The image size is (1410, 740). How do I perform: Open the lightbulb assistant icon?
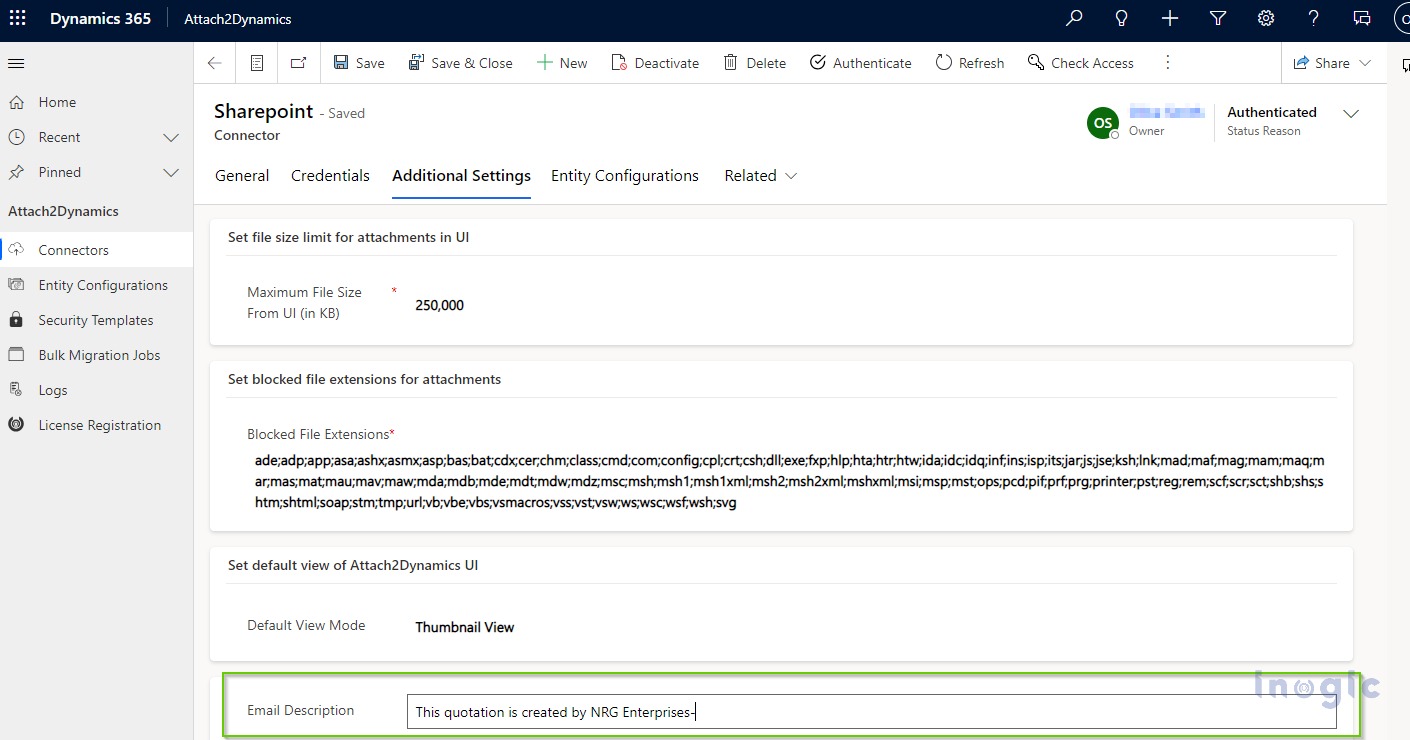tap(1122, 19)
